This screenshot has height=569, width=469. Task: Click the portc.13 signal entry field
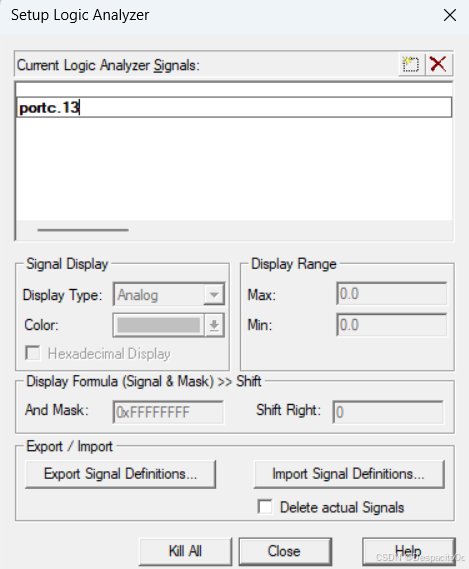click(x=234, y=107)
